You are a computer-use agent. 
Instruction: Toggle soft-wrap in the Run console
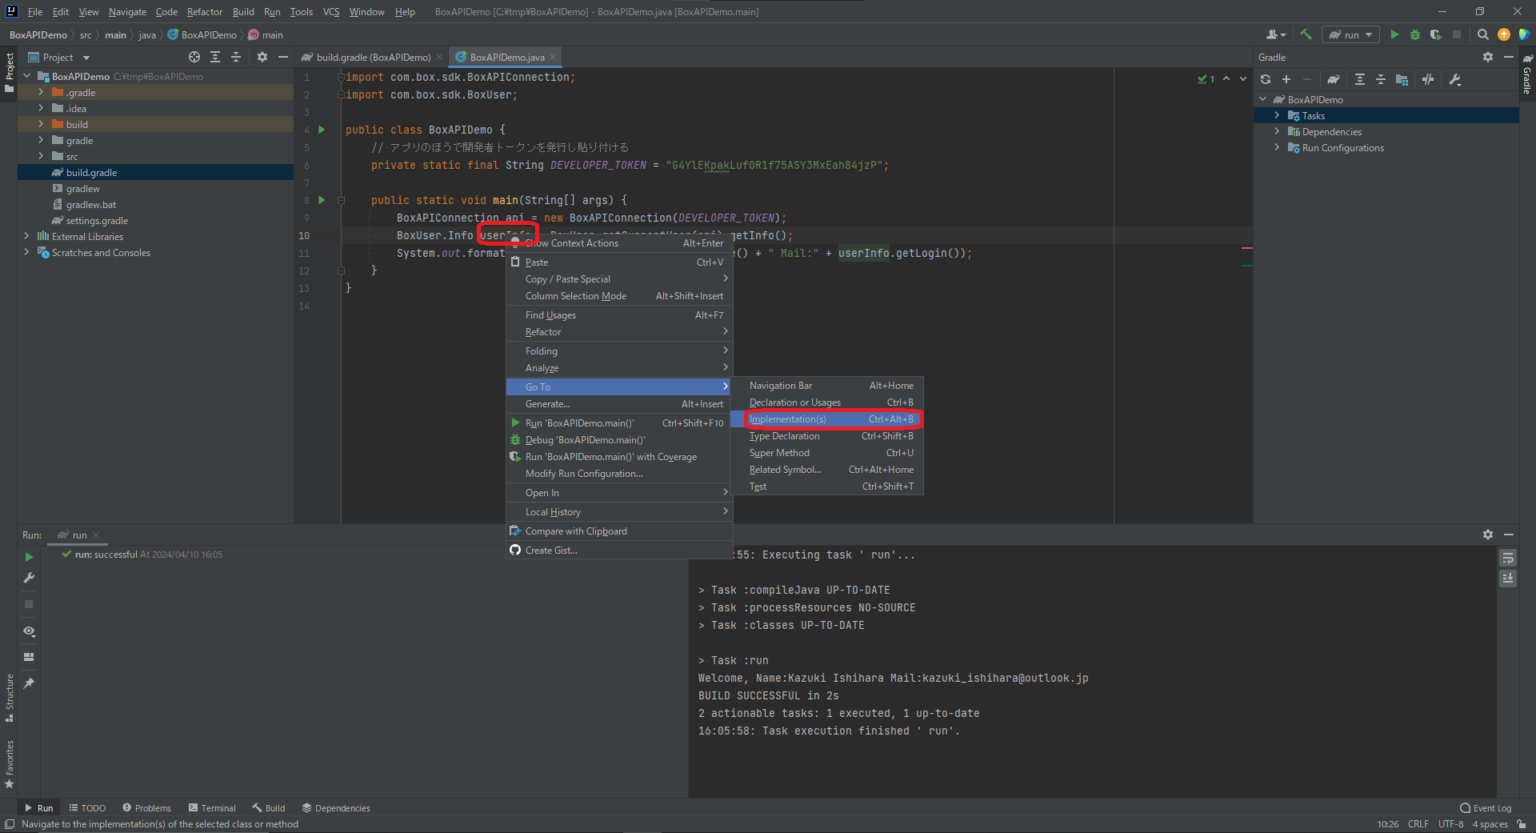(1508, 558)
